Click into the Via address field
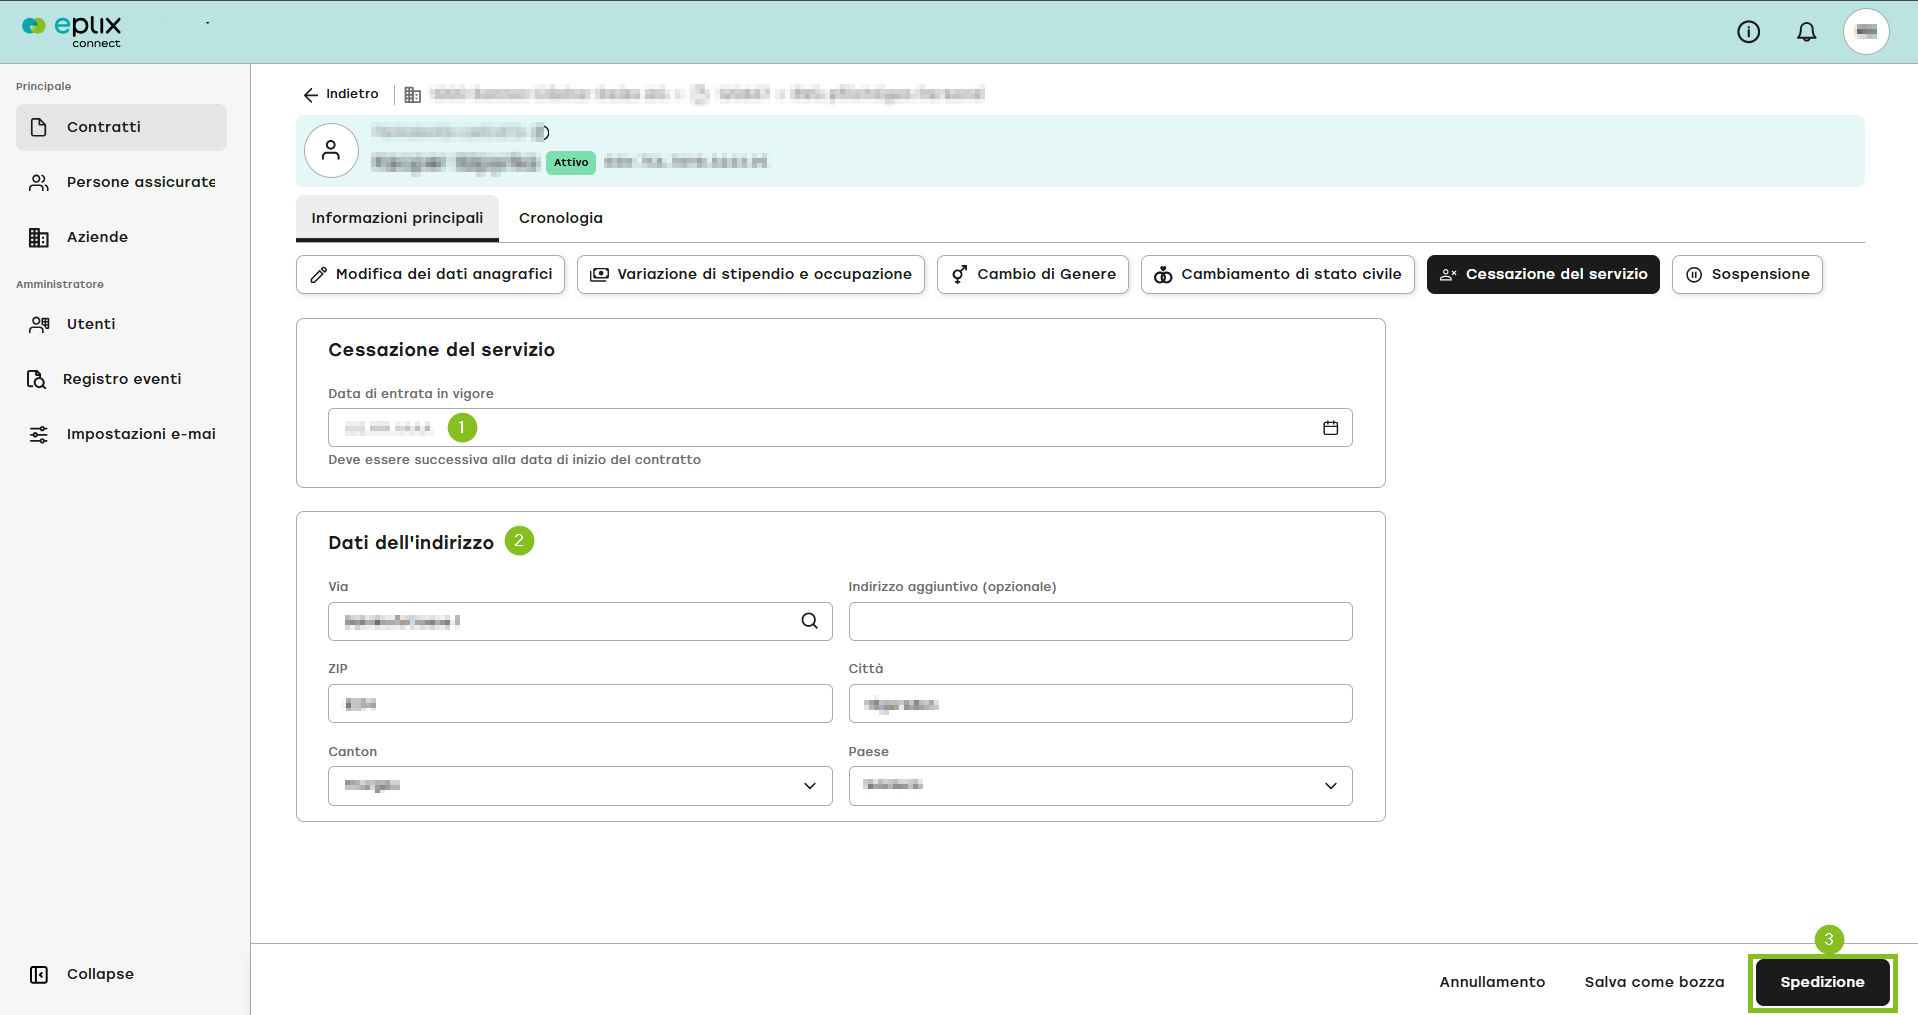This screenshot has width=1918, height=1015. point(580,621)
